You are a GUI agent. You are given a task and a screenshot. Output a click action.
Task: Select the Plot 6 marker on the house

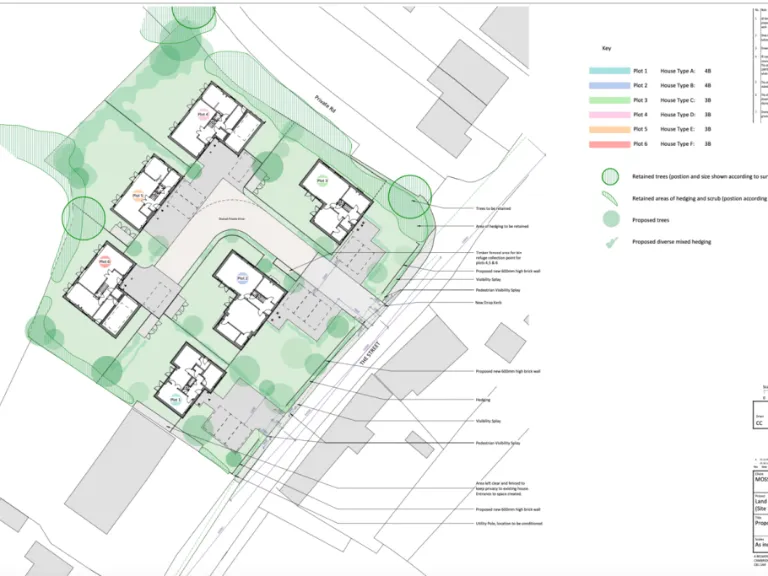click(x=103, y=263)
